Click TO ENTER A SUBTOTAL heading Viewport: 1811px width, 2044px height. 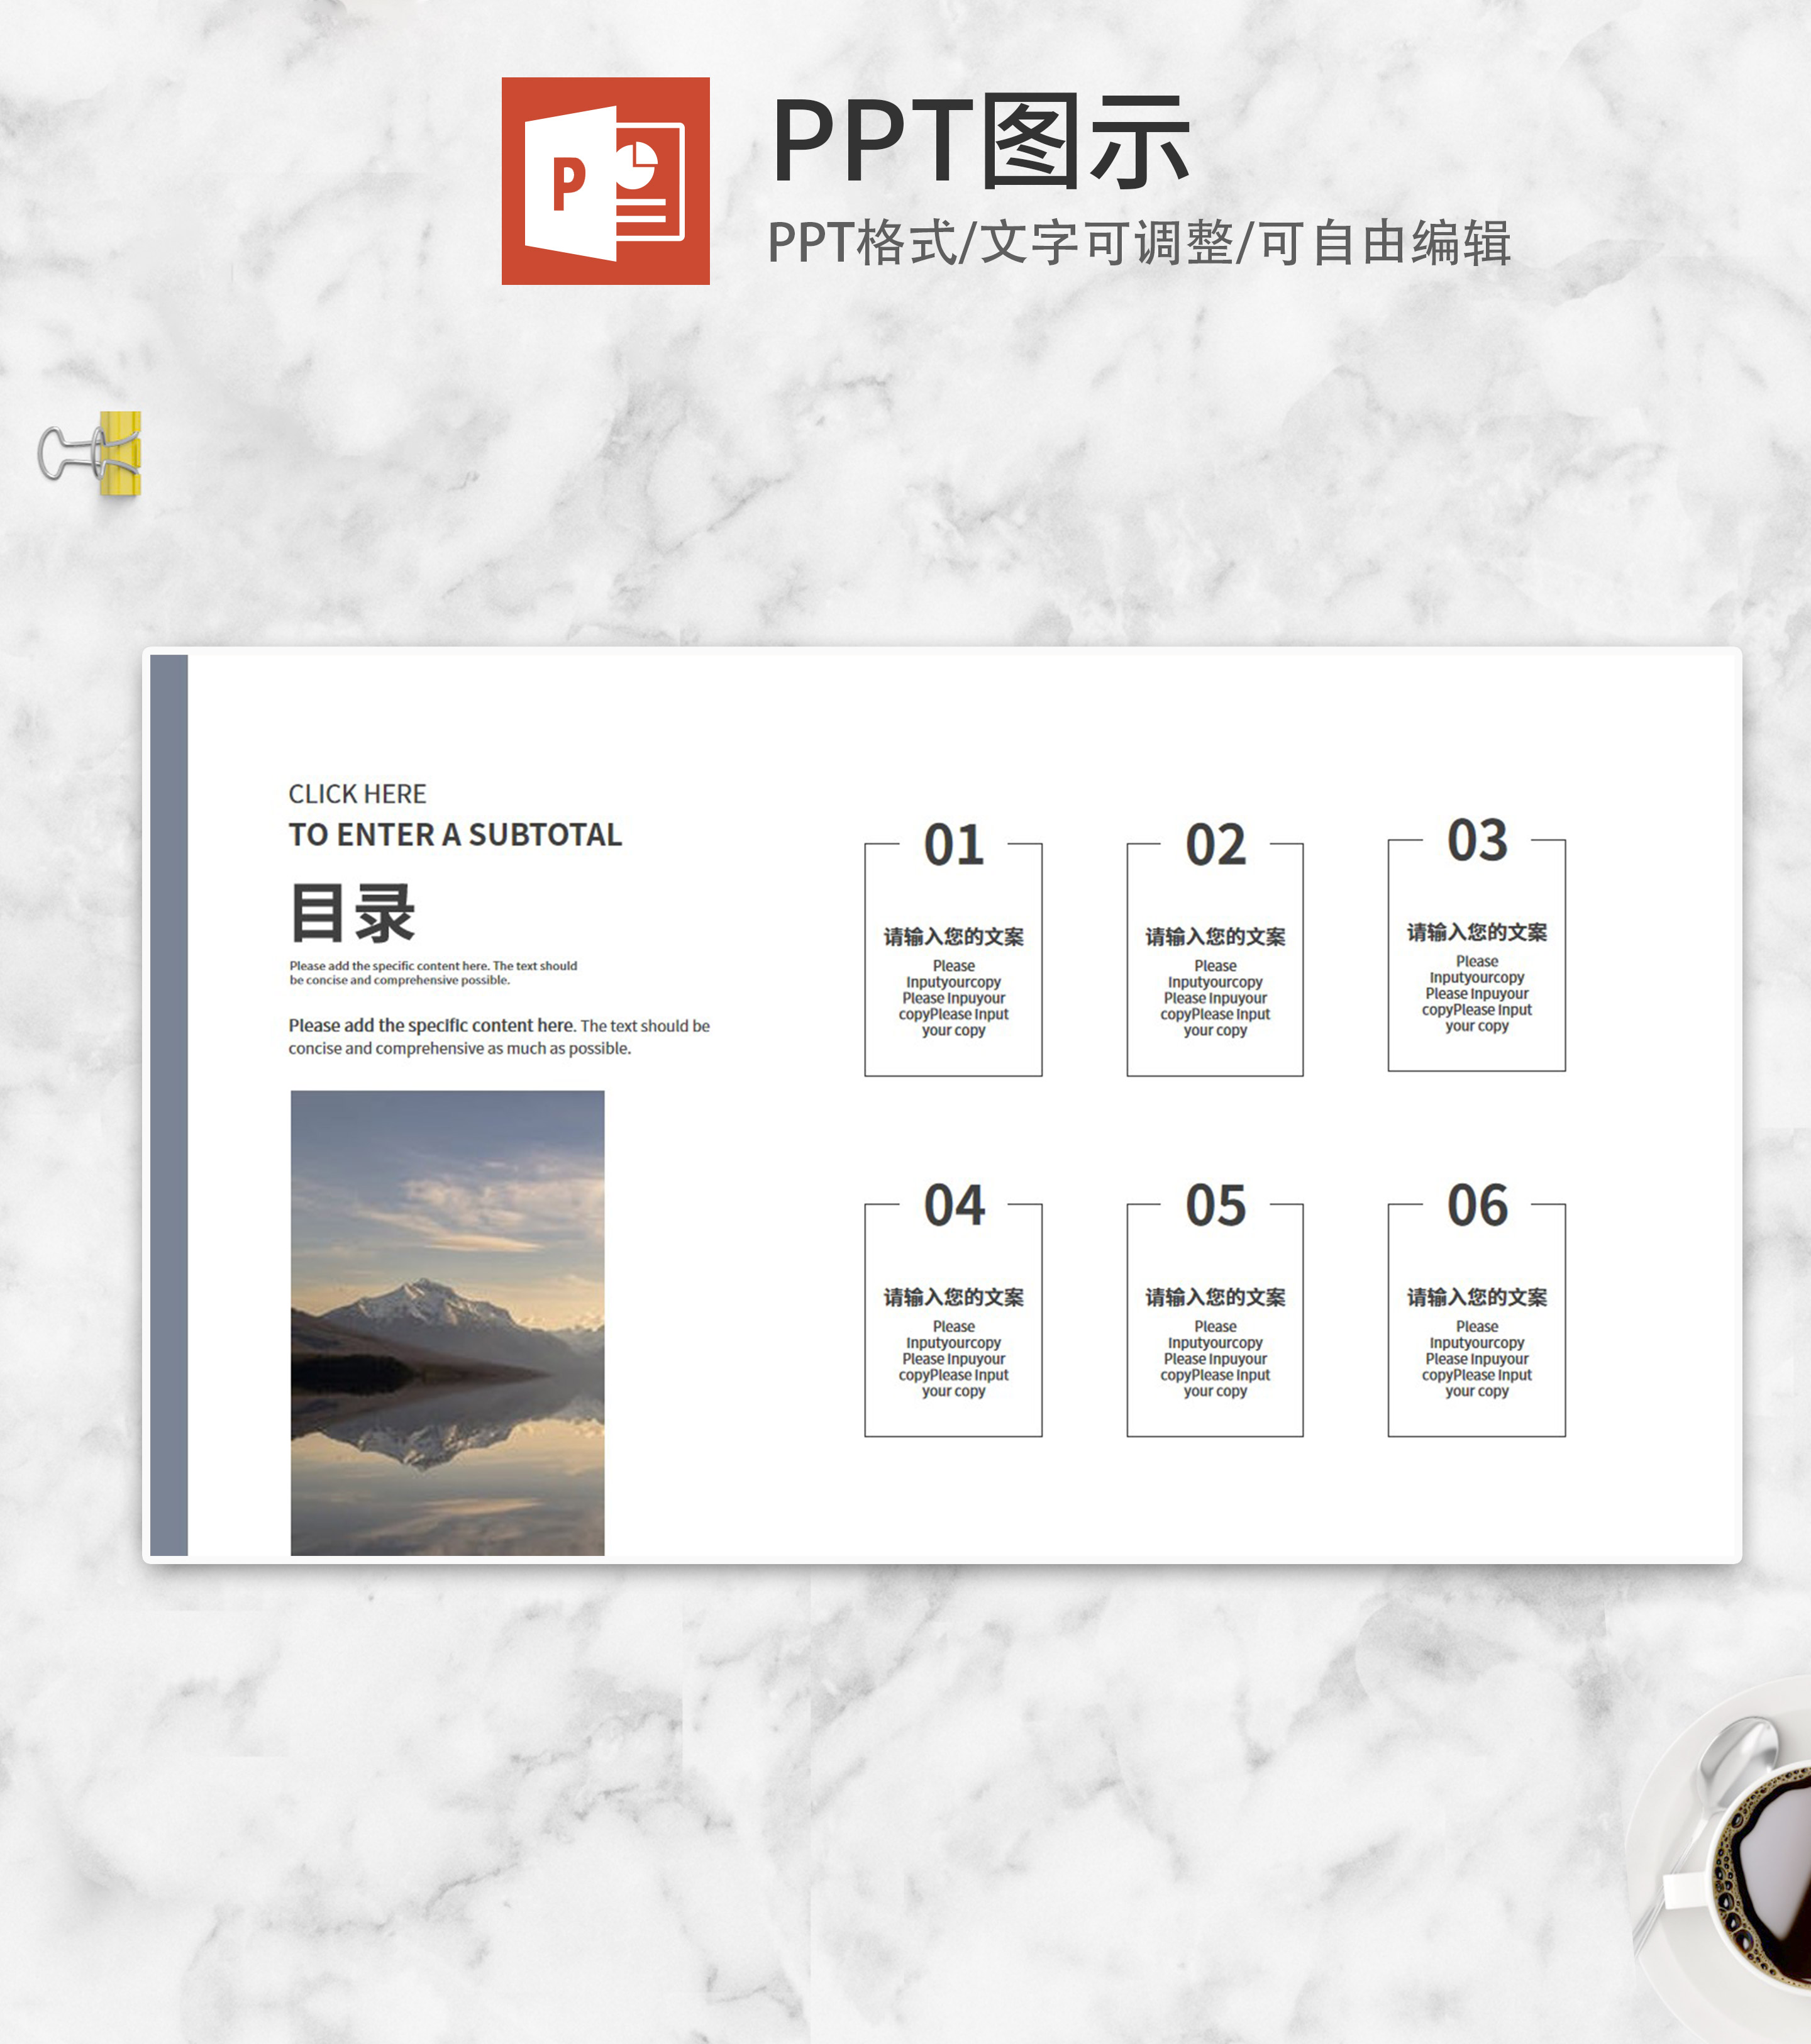pos(455,834)
